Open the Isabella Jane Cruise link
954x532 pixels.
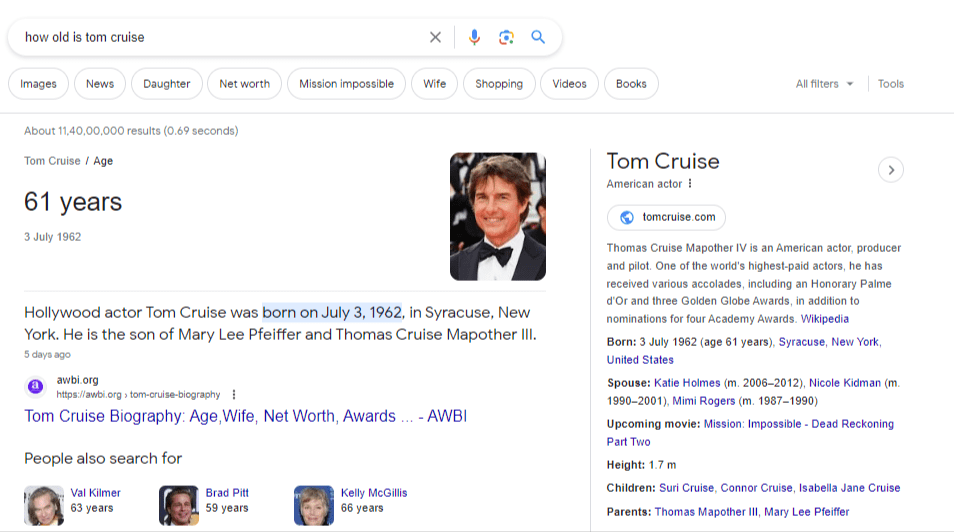(849, 488)
